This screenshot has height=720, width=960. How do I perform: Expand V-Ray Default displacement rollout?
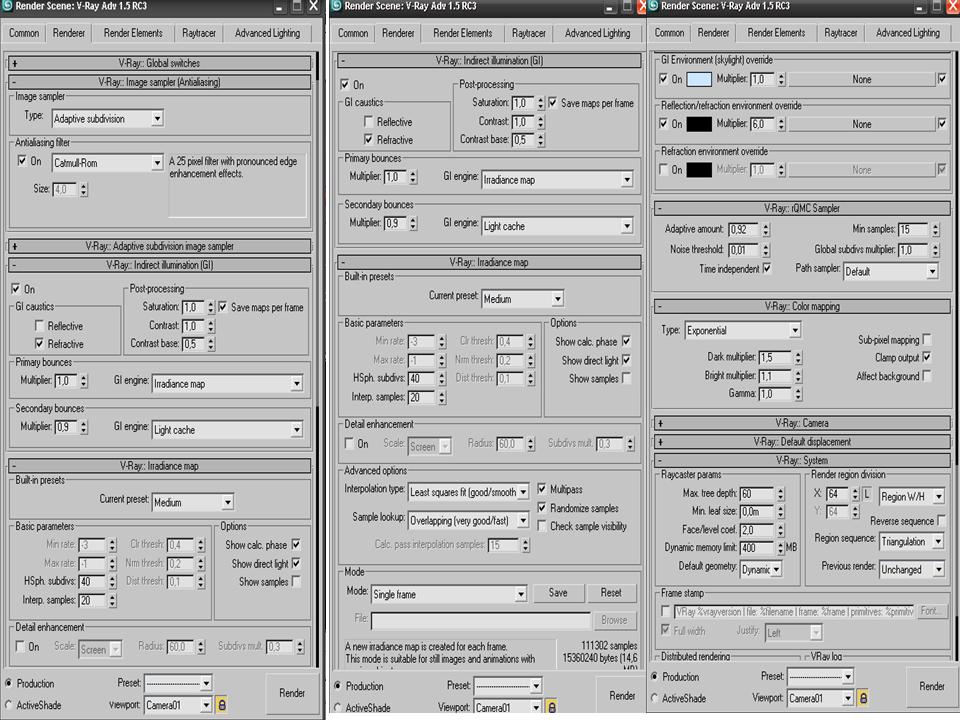pyautogui.click(x=802, y=441)
